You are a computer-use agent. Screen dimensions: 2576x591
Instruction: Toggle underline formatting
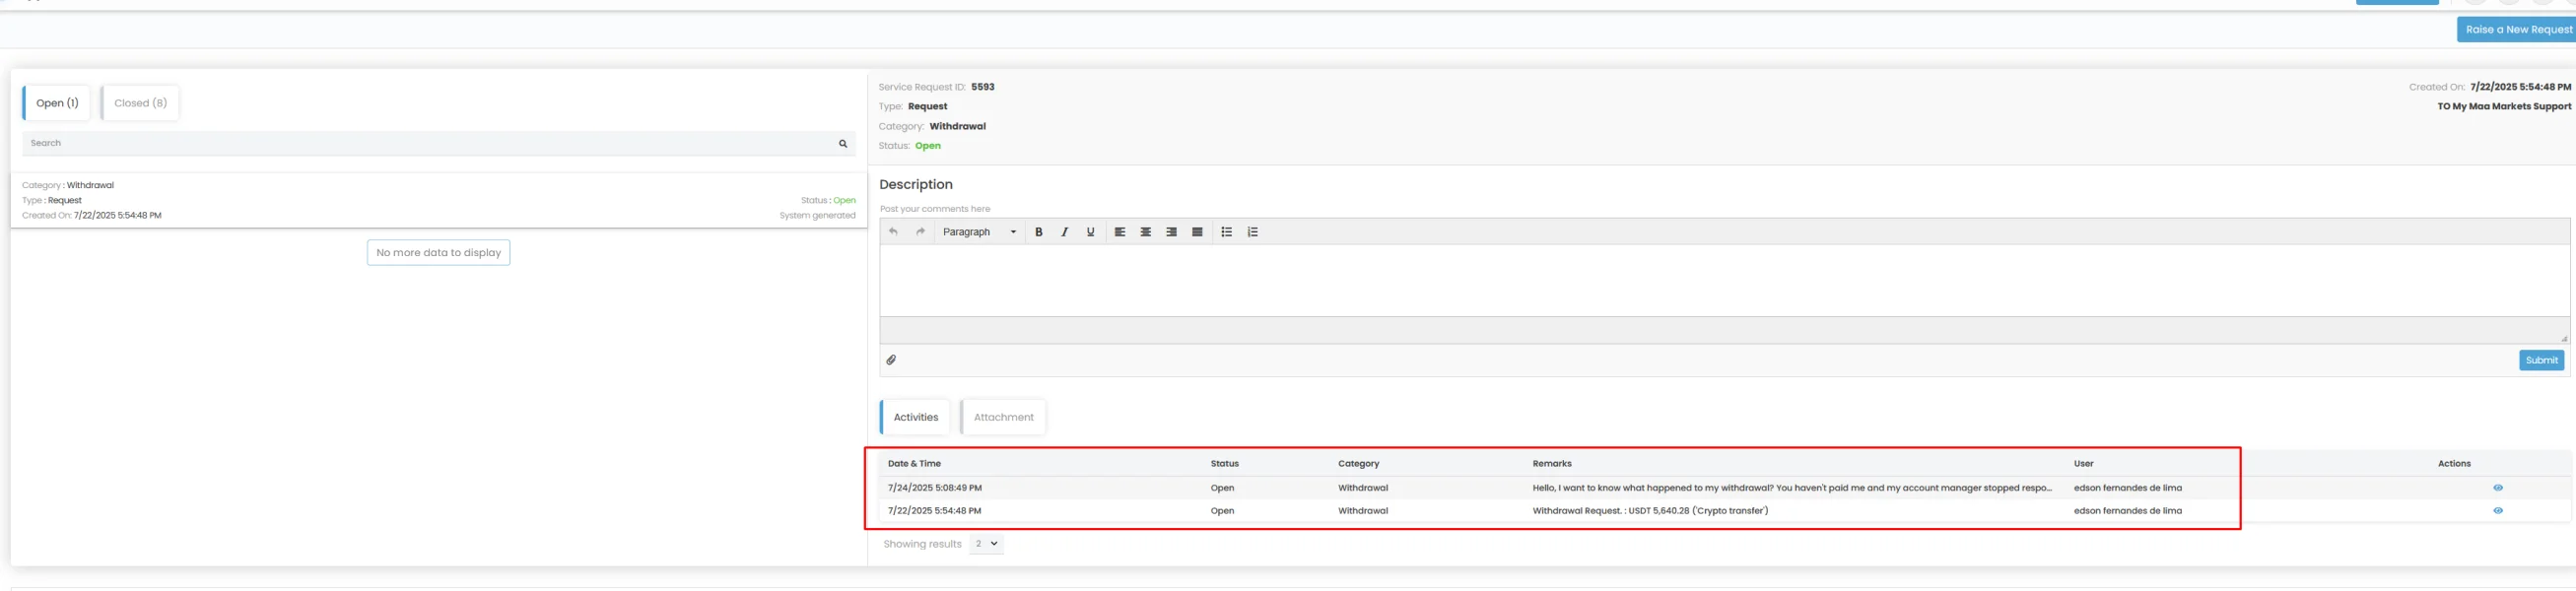(1091, 232)
